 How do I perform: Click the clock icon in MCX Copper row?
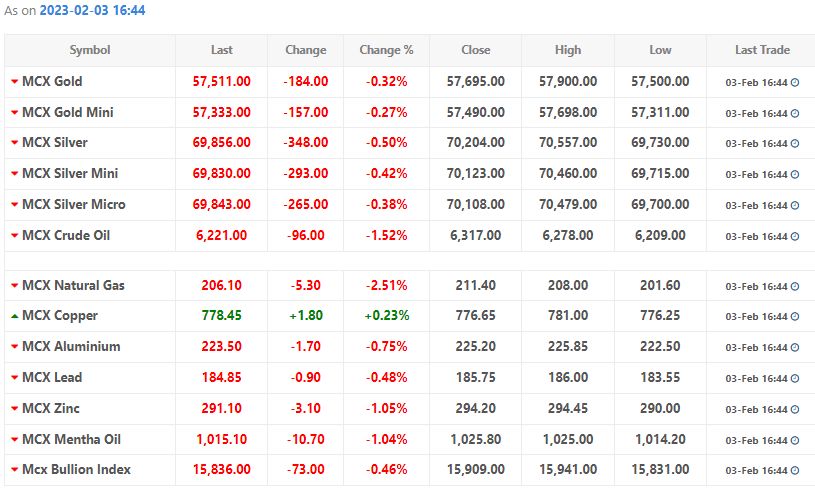click(795, 317)
